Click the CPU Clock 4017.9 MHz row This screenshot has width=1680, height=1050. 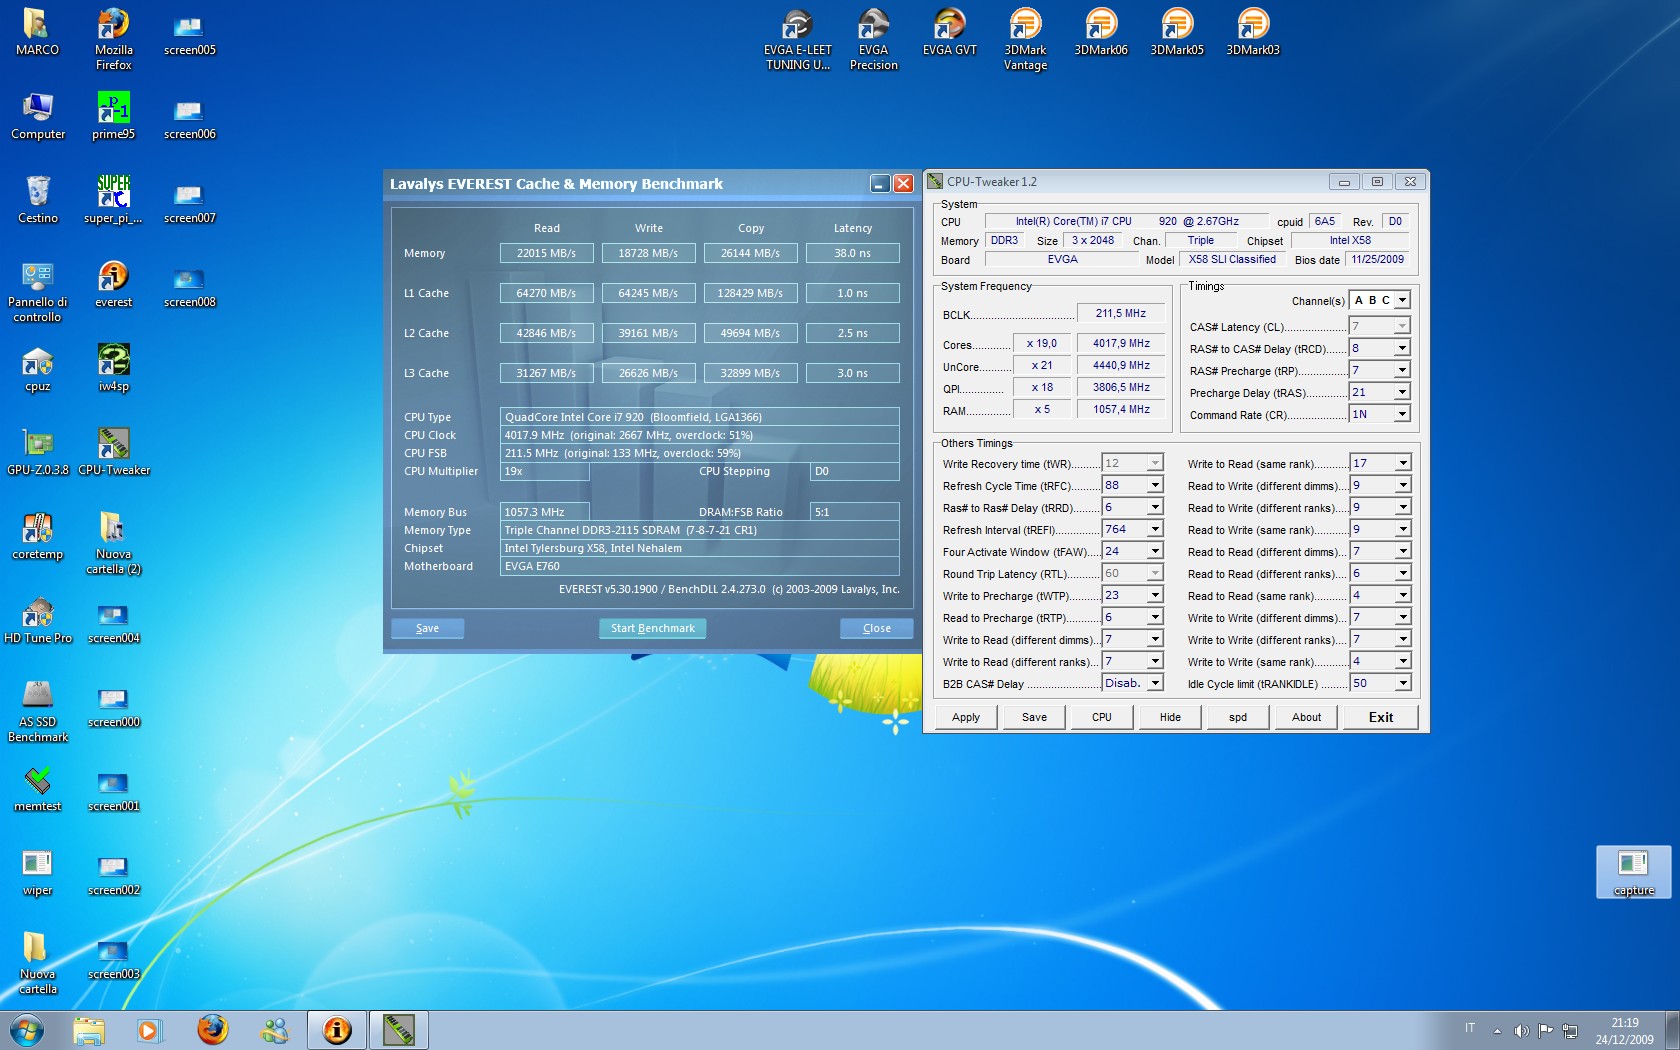(699, 435)
